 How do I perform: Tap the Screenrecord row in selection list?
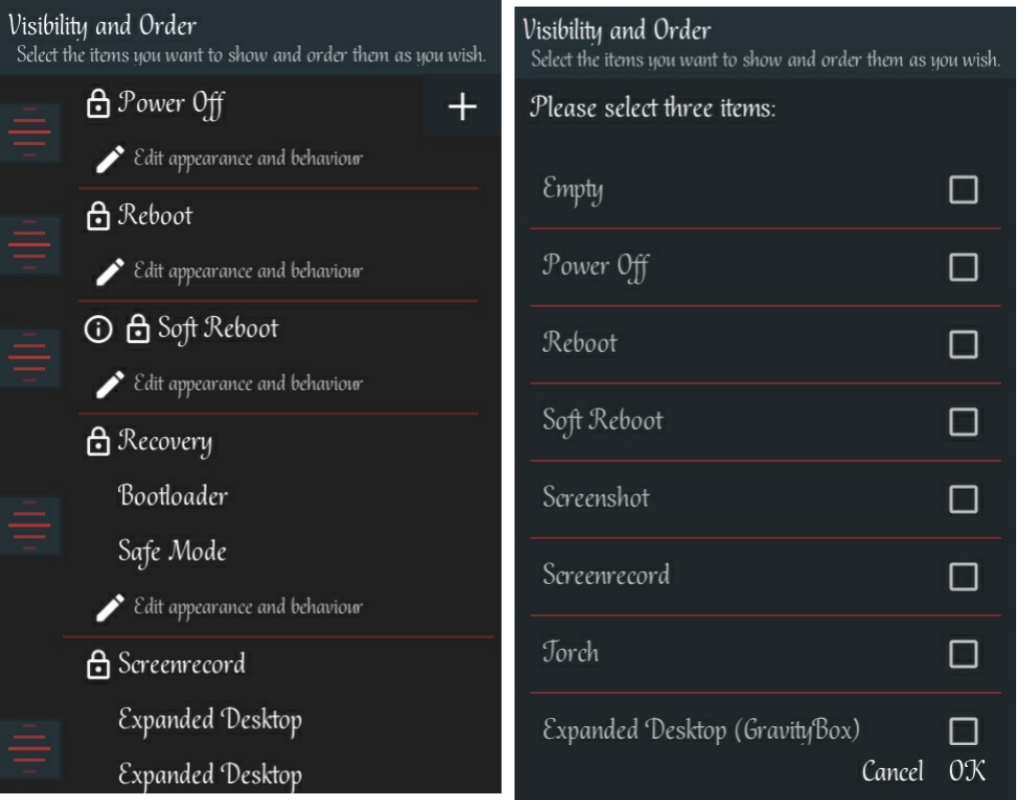607,575
